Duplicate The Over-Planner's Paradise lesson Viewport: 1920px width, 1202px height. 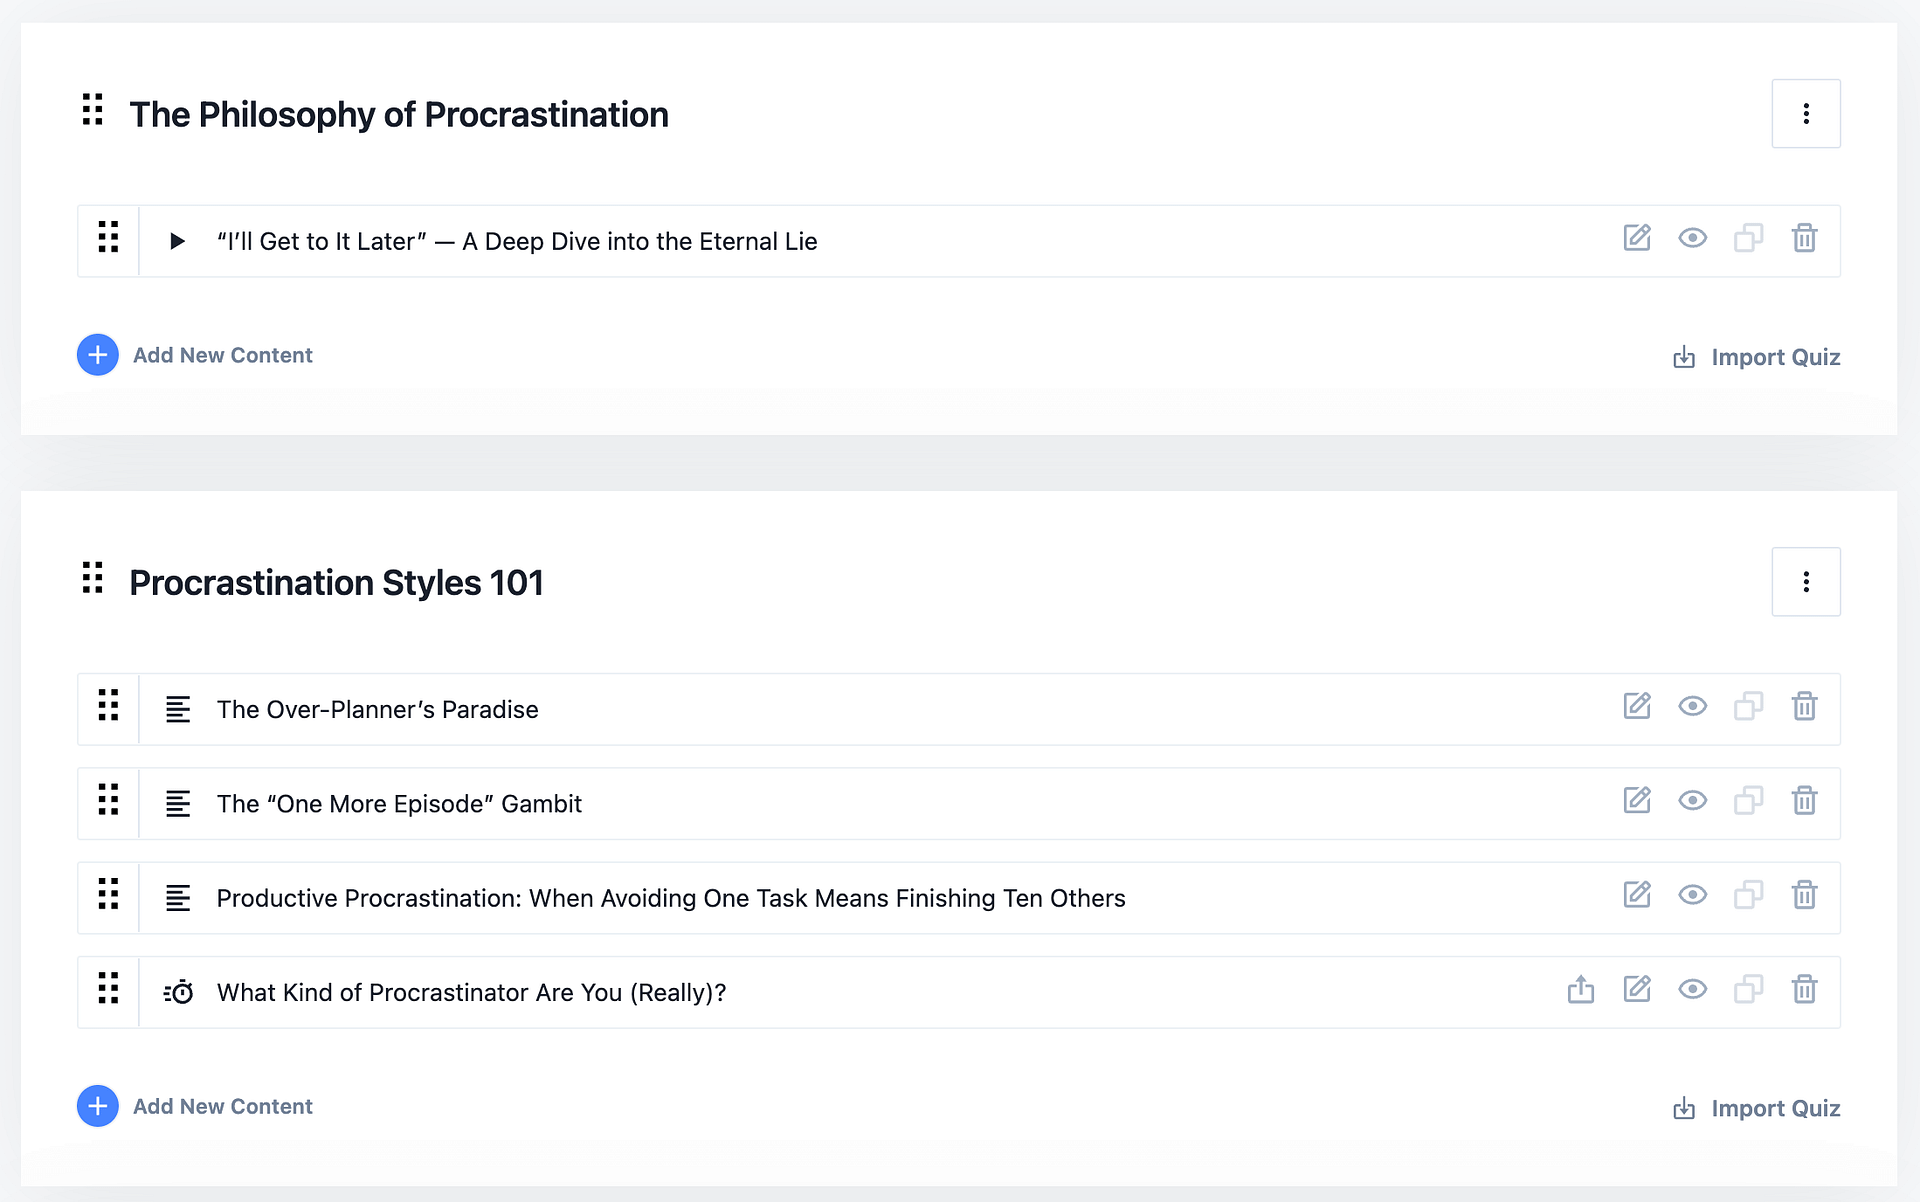point(1748,706)
